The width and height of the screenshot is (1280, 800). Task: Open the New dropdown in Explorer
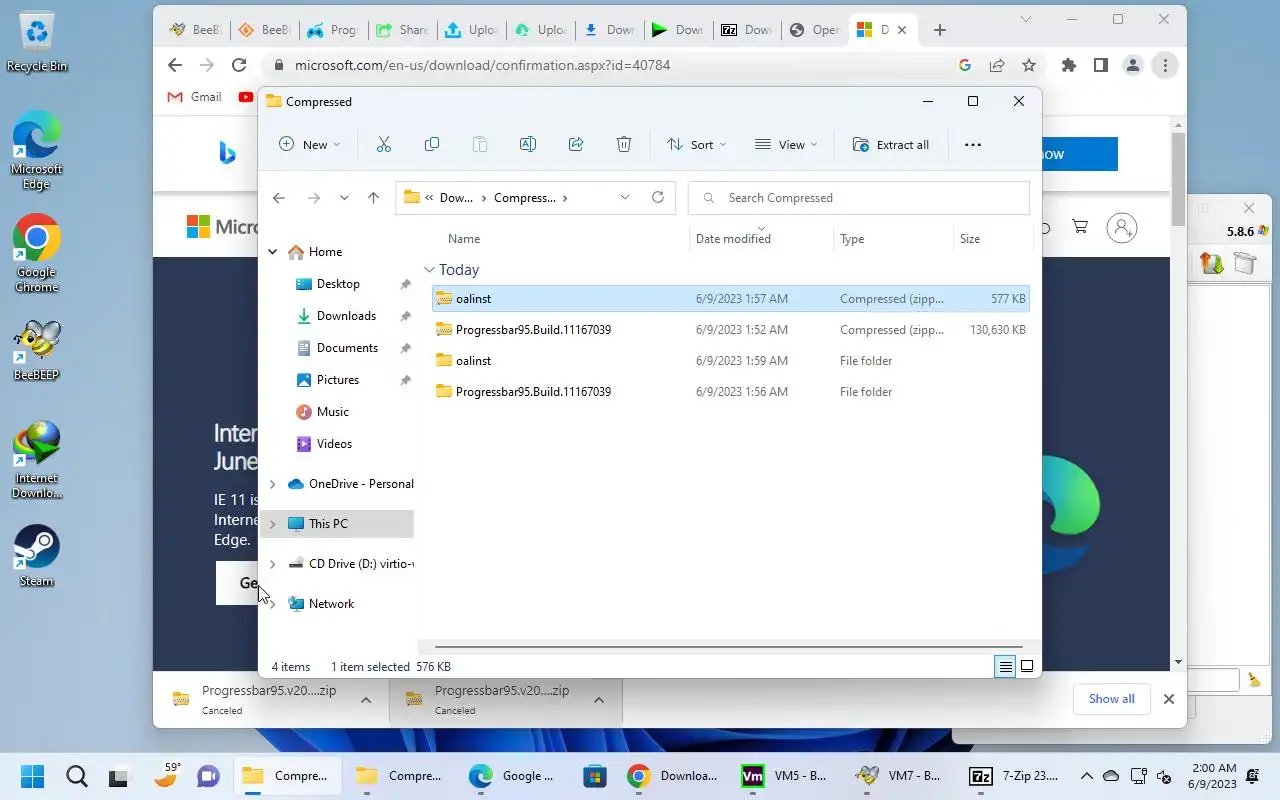[x=309, y=145]
